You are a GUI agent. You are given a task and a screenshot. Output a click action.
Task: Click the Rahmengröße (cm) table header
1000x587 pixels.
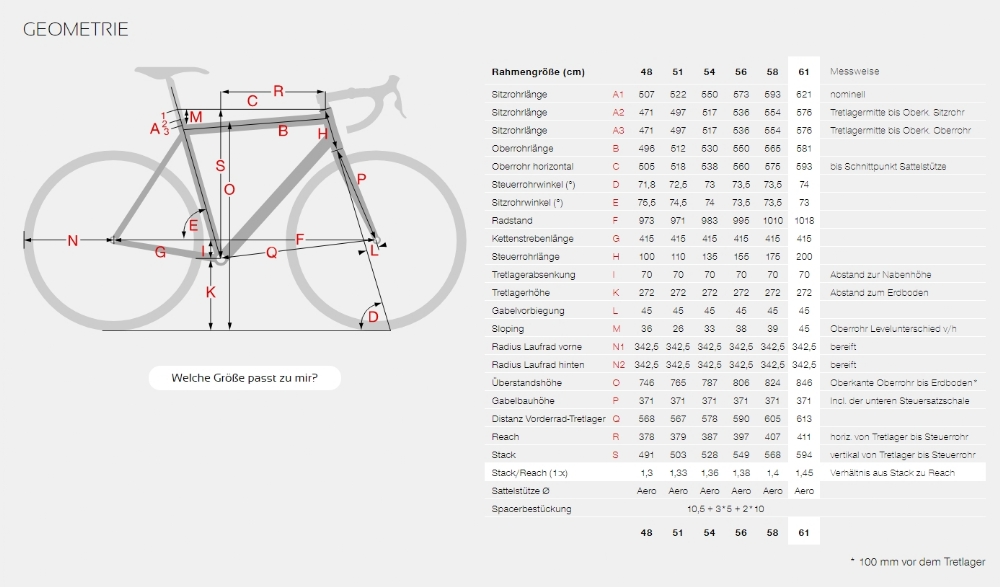coord(538,72)
